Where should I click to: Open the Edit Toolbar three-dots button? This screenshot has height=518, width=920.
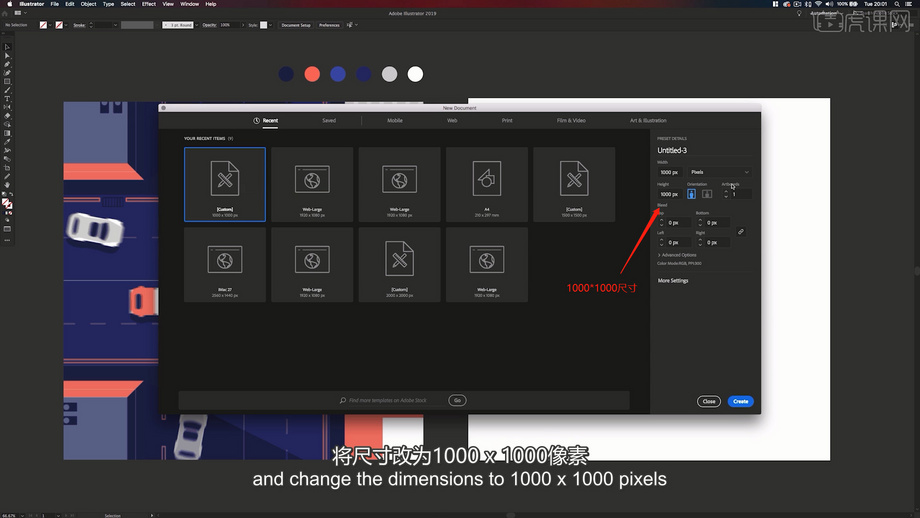(7, 240)
